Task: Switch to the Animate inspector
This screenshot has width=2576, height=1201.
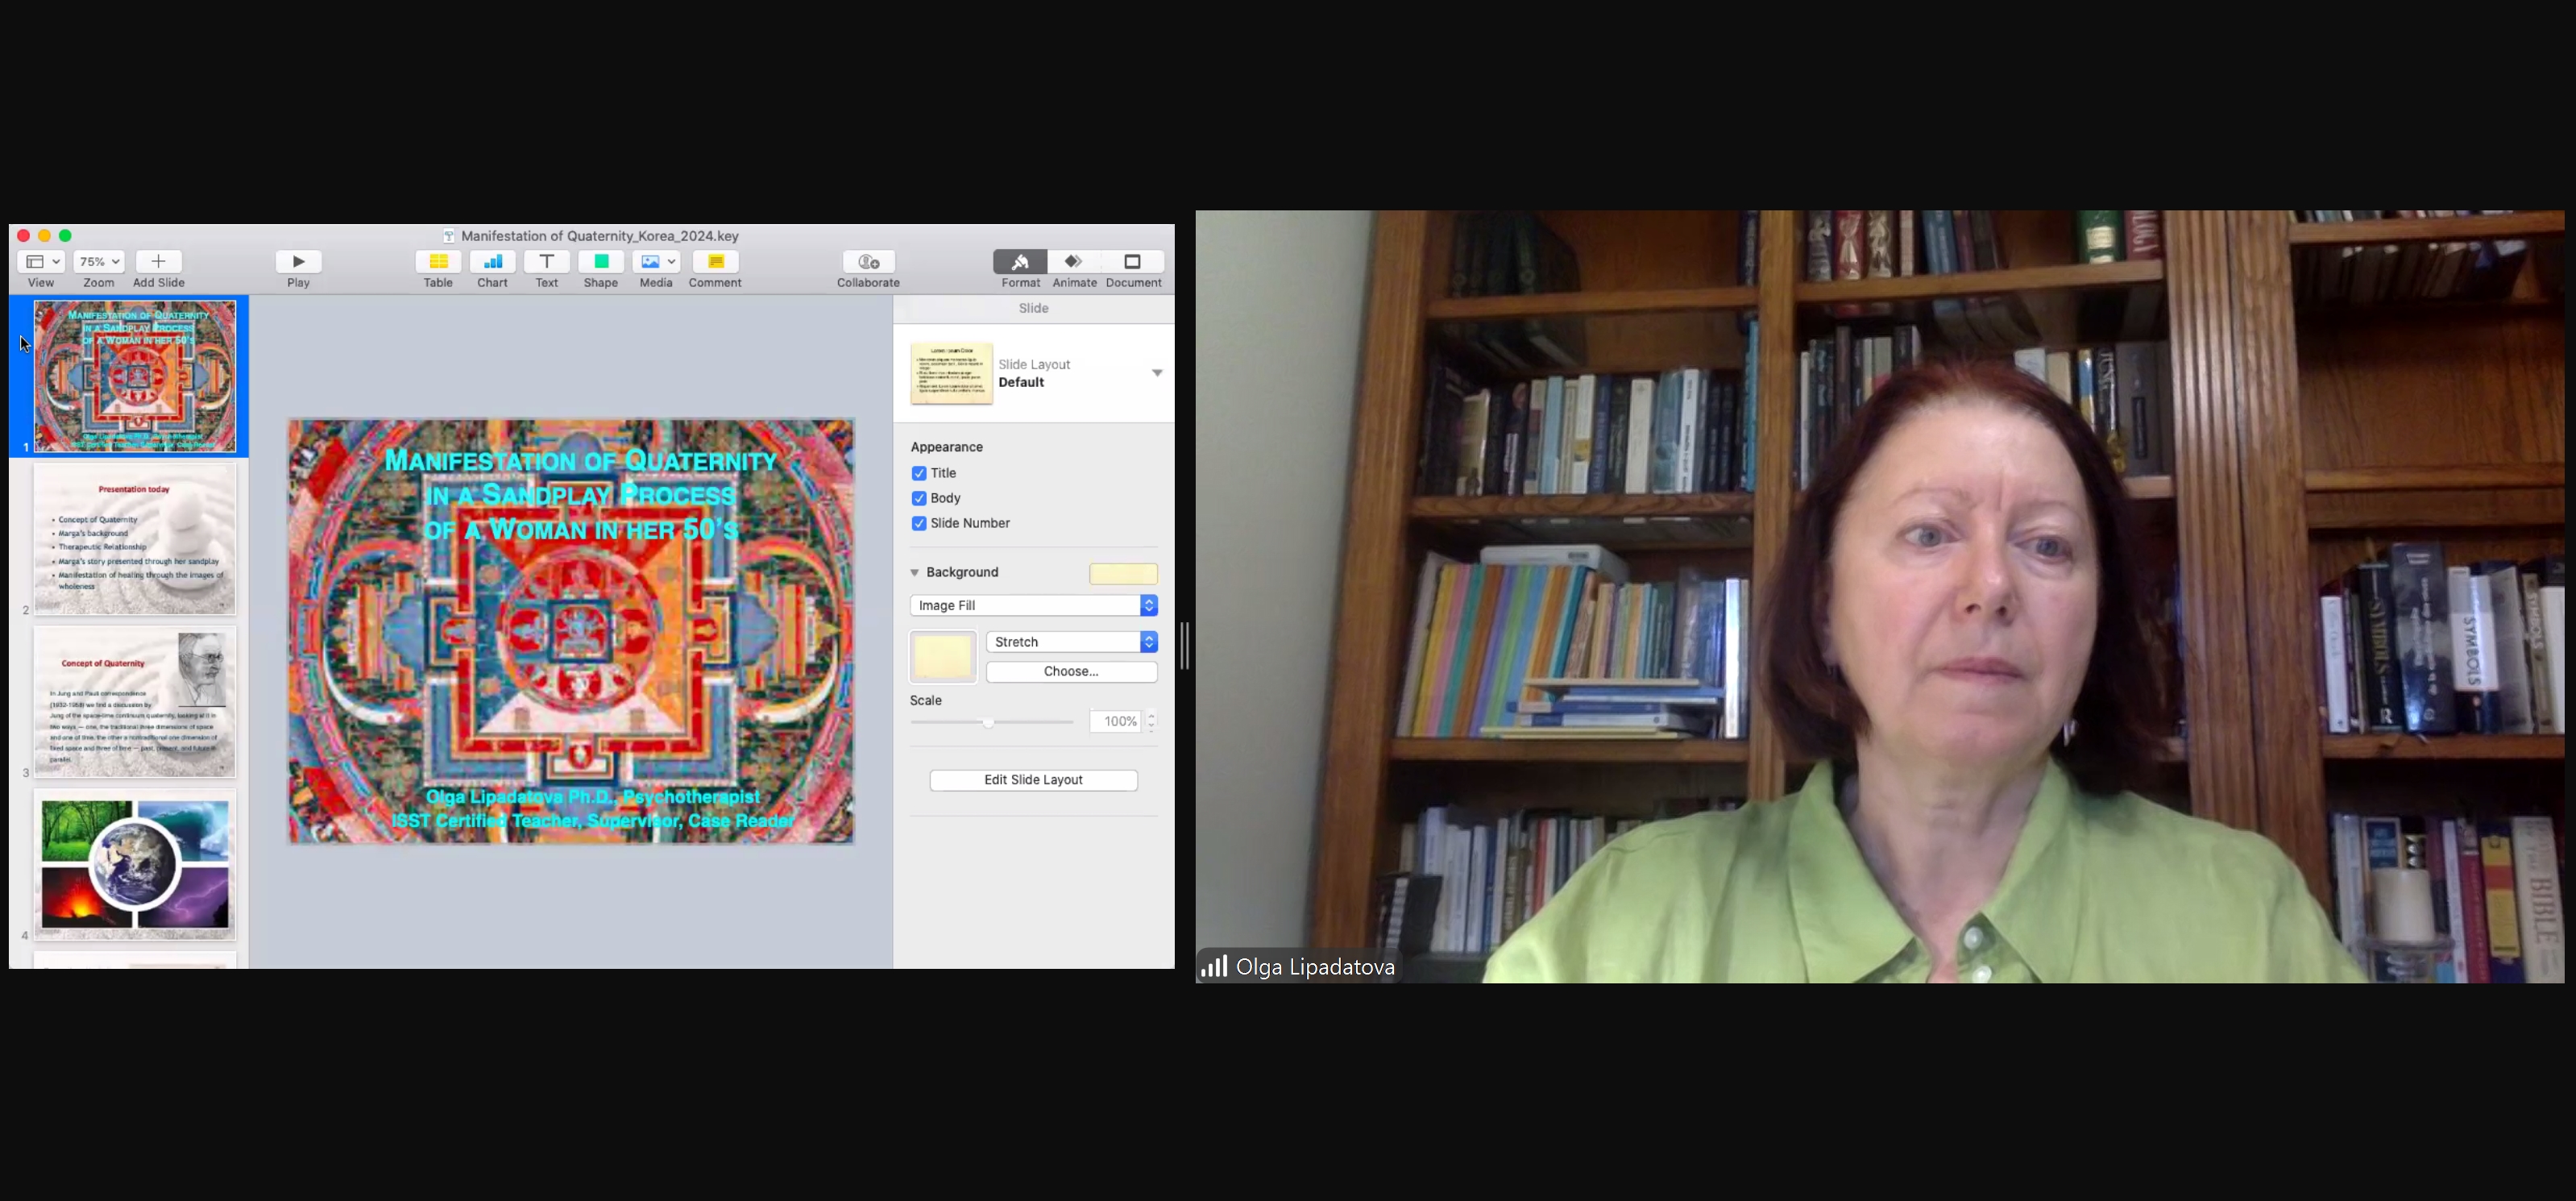Action: click(x=1074, y=262)
